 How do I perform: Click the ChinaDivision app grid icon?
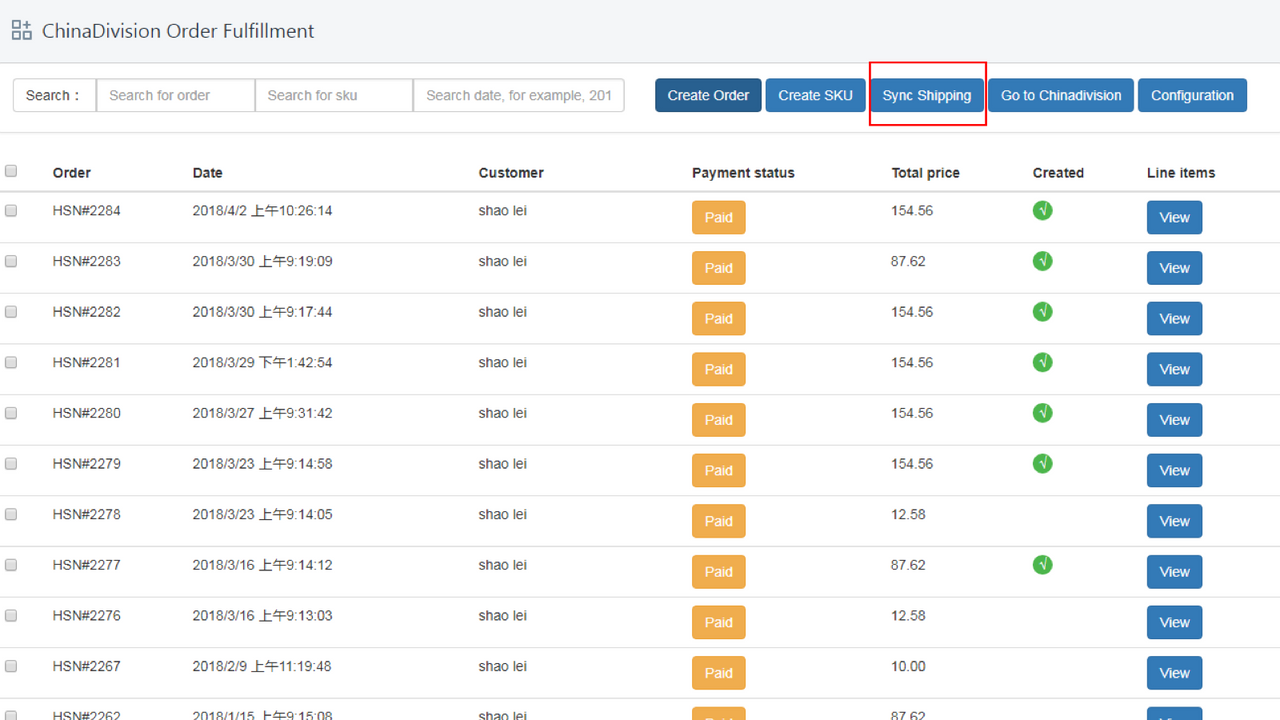click(21, 30)
